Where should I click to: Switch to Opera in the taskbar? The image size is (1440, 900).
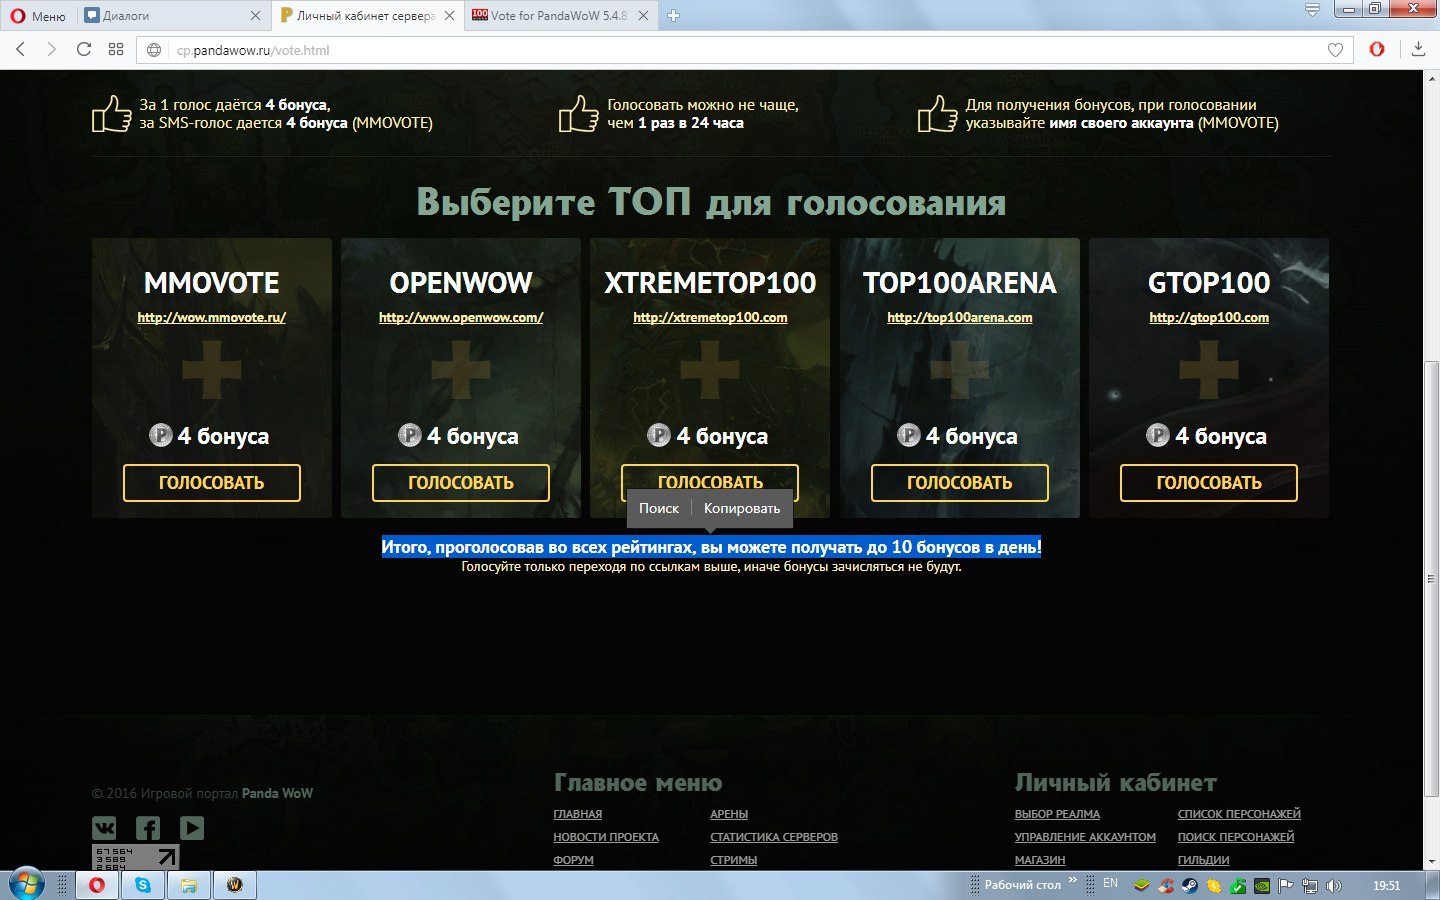click(97, 885)
